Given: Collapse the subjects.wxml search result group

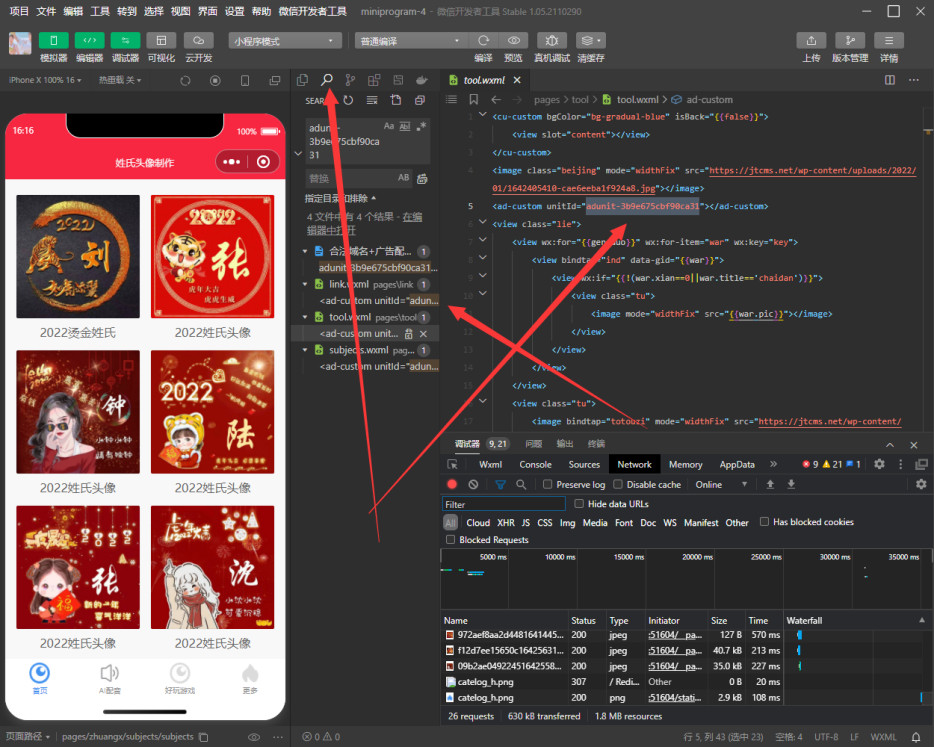Looking at the screenshot, I should click(x=305, y=350).
